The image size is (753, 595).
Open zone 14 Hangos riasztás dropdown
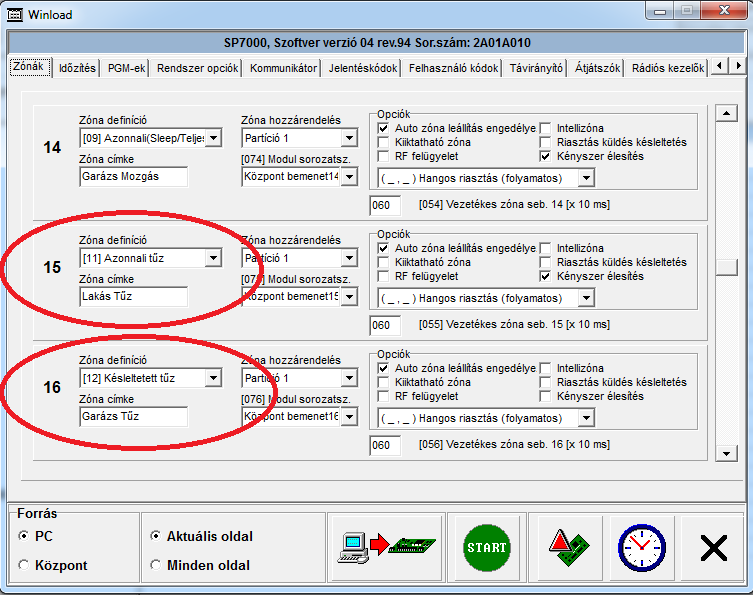coord(586,178)
